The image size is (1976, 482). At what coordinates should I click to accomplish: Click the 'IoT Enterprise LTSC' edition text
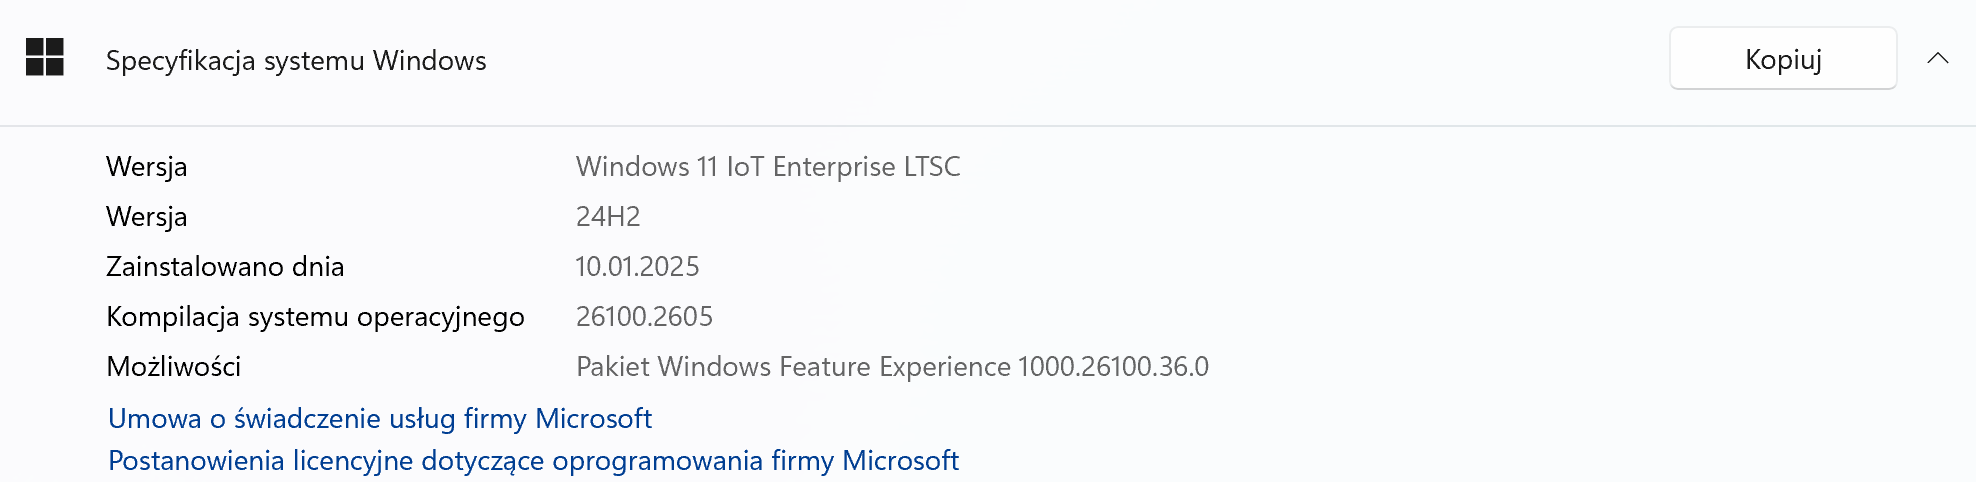point(843,167)
